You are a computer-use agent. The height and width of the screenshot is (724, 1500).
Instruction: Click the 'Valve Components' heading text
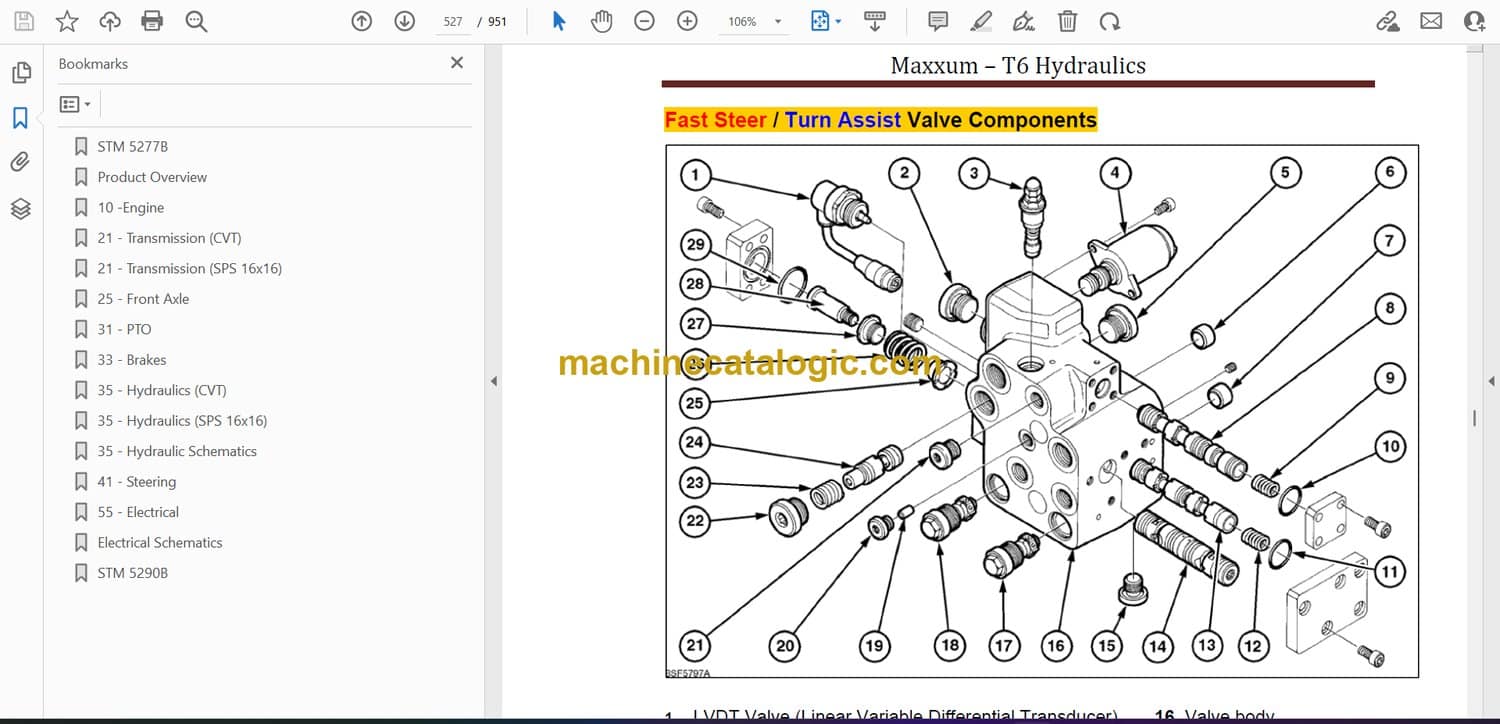1002,120
